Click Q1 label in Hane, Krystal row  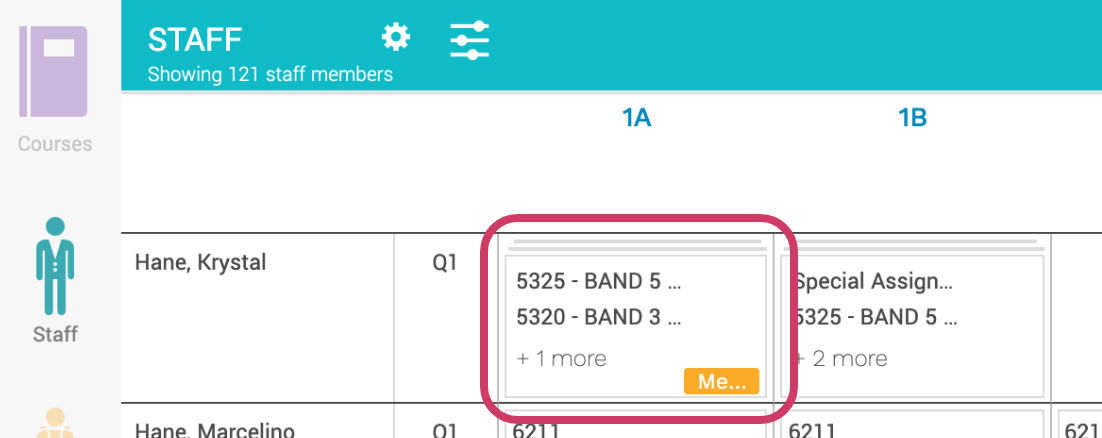pyautogui.click(x=445, y=262)
